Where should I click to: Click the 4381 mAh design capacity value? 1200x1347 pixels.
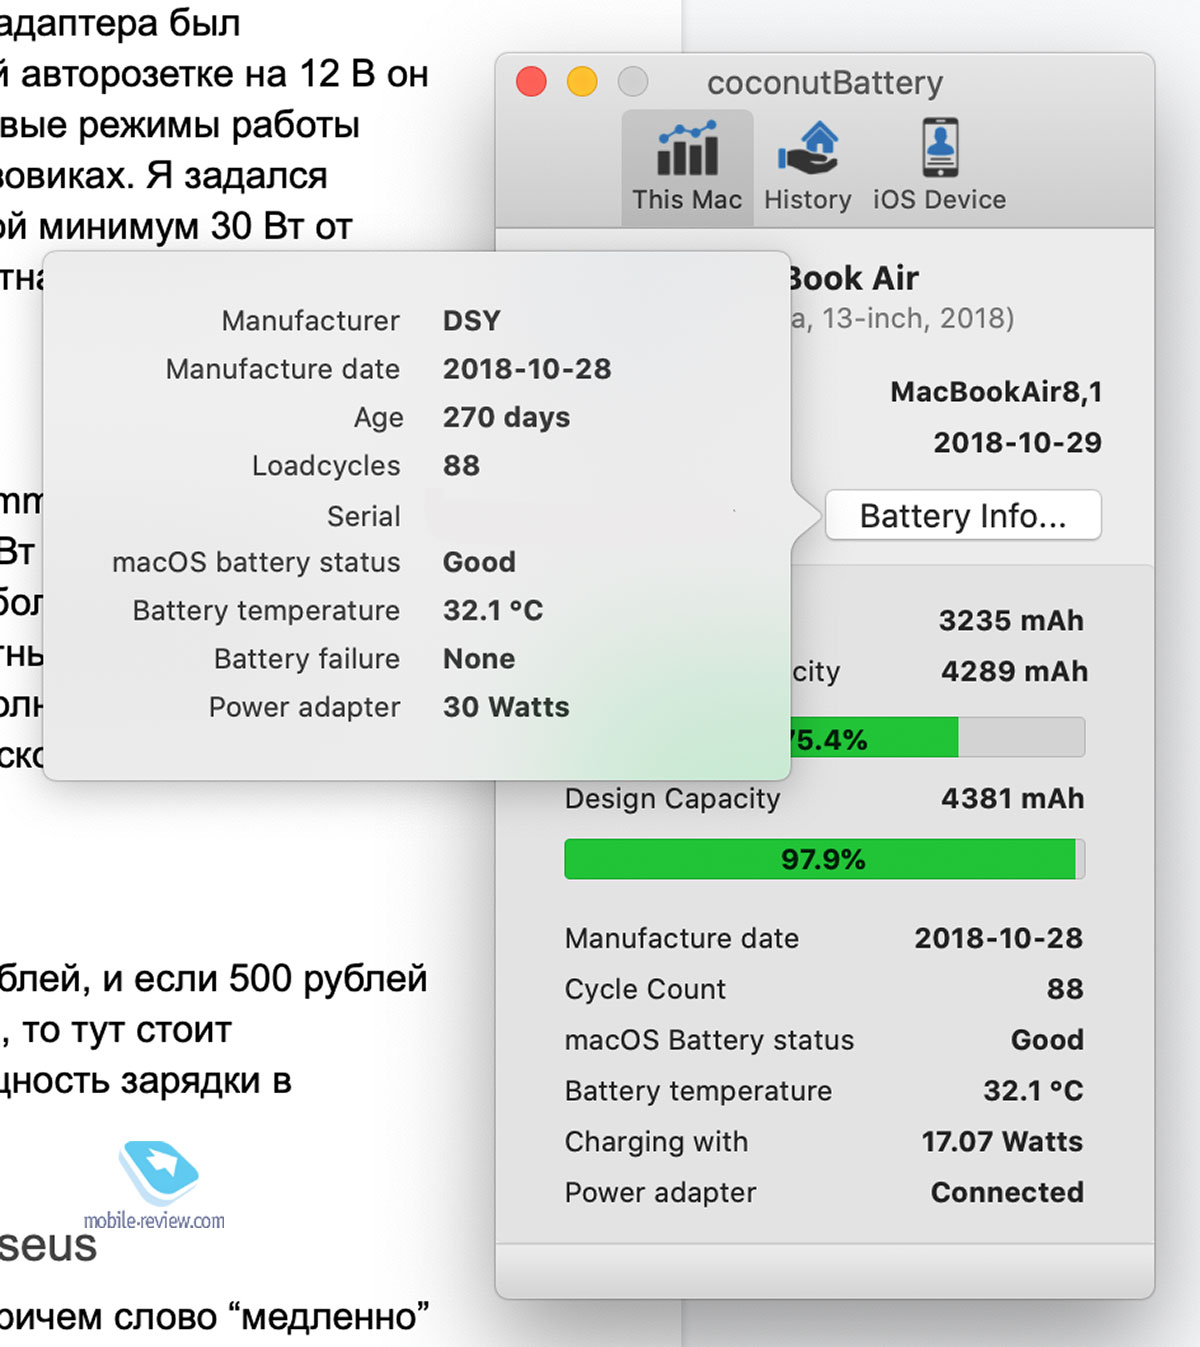tap(1013, 799)
